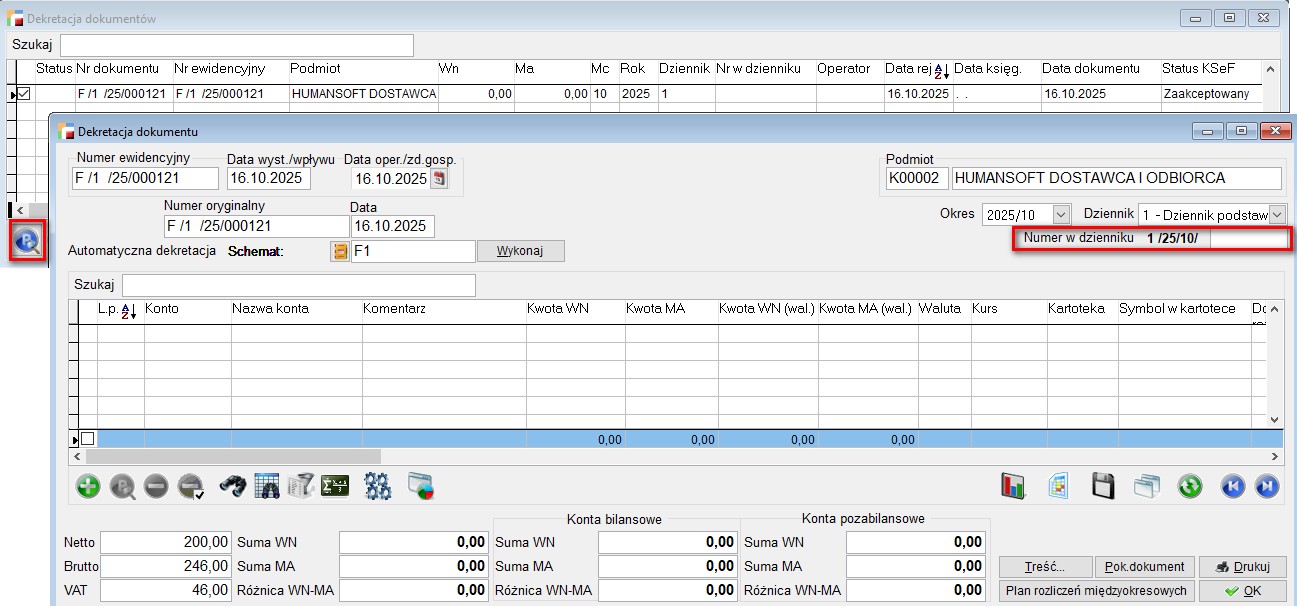Image resolution: width=1297 pixels, height=606 pixels.
Task: Click the green add entry plus icon
Action: coord(89,487)
